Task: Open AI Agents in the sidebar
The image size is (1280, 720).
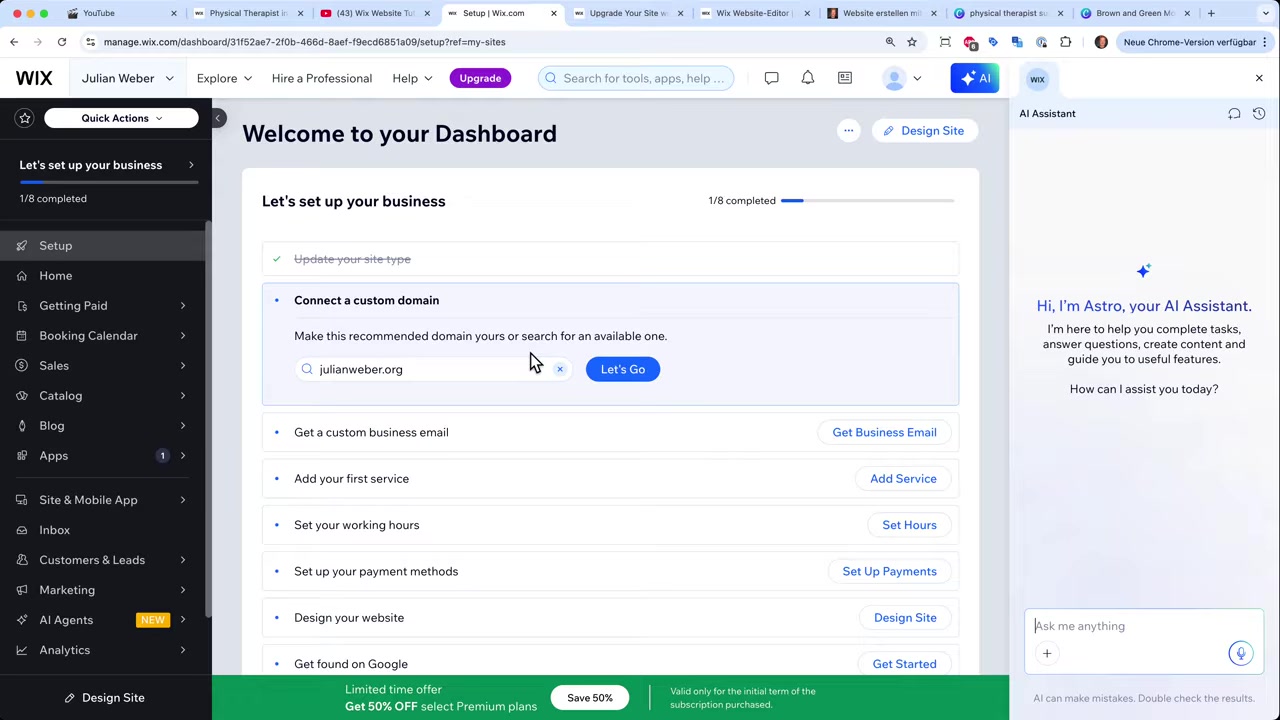Action: (x=101, y=620)
